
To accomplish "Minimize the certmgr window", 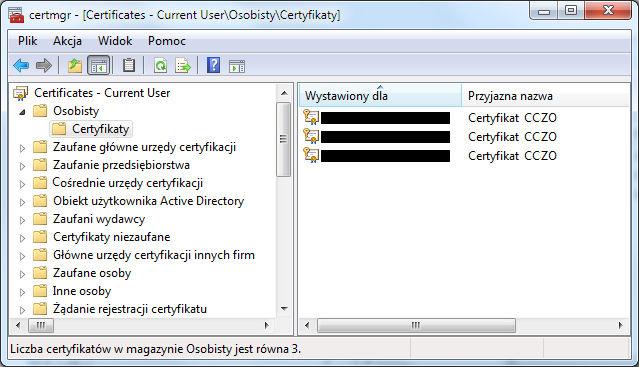I will [x=544, y=10].
